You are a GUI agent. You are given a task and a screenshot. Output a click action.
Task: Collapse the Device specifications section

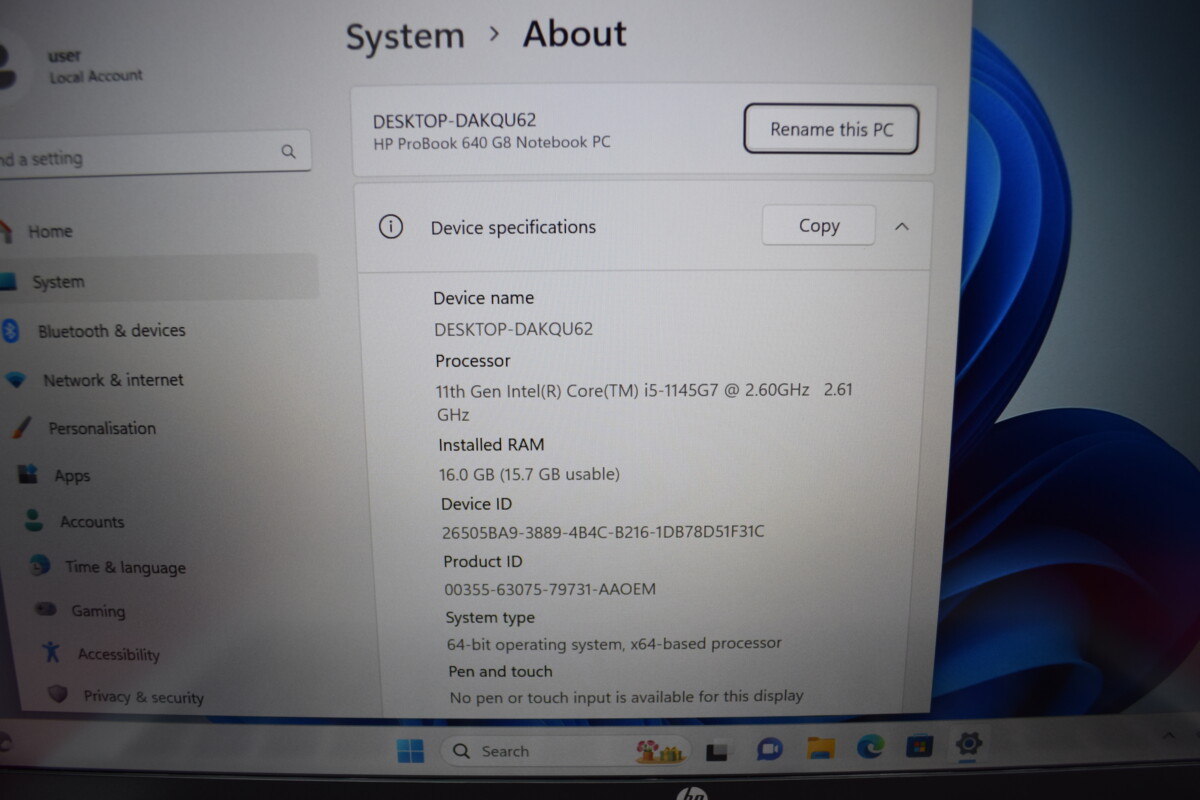click(902, 227)
